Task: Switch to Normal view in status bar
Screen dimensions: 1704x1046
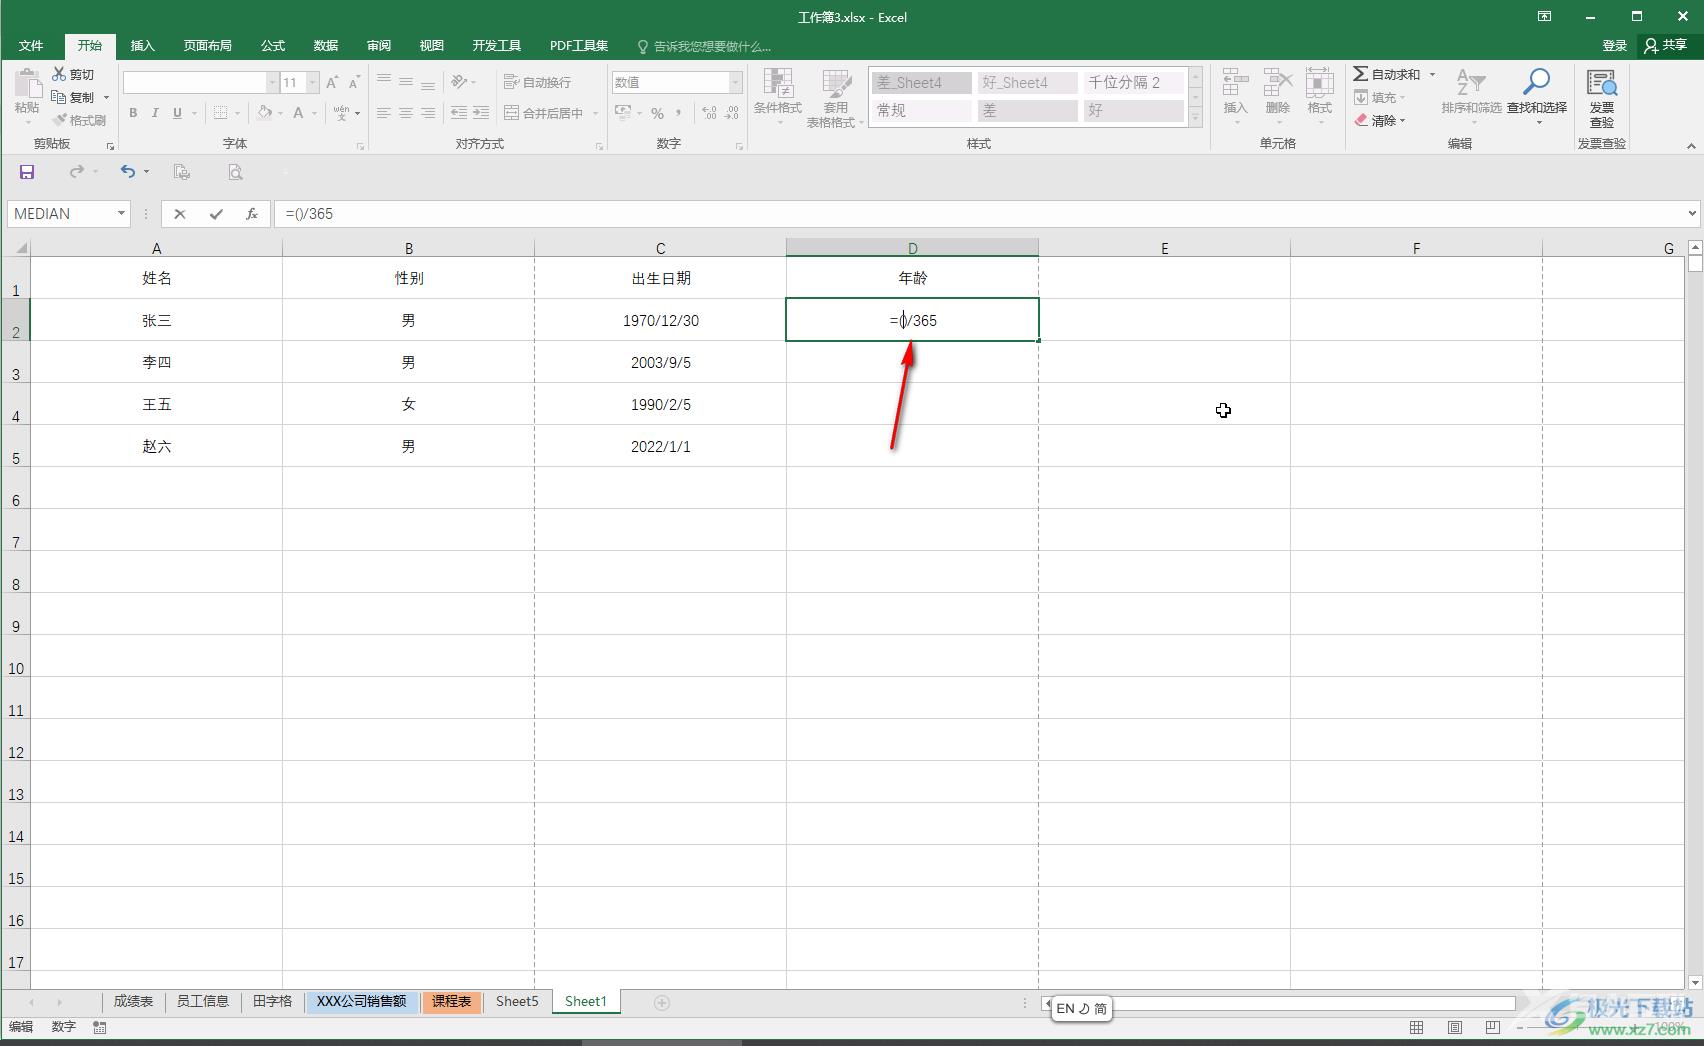Action: point(1416,1027)
